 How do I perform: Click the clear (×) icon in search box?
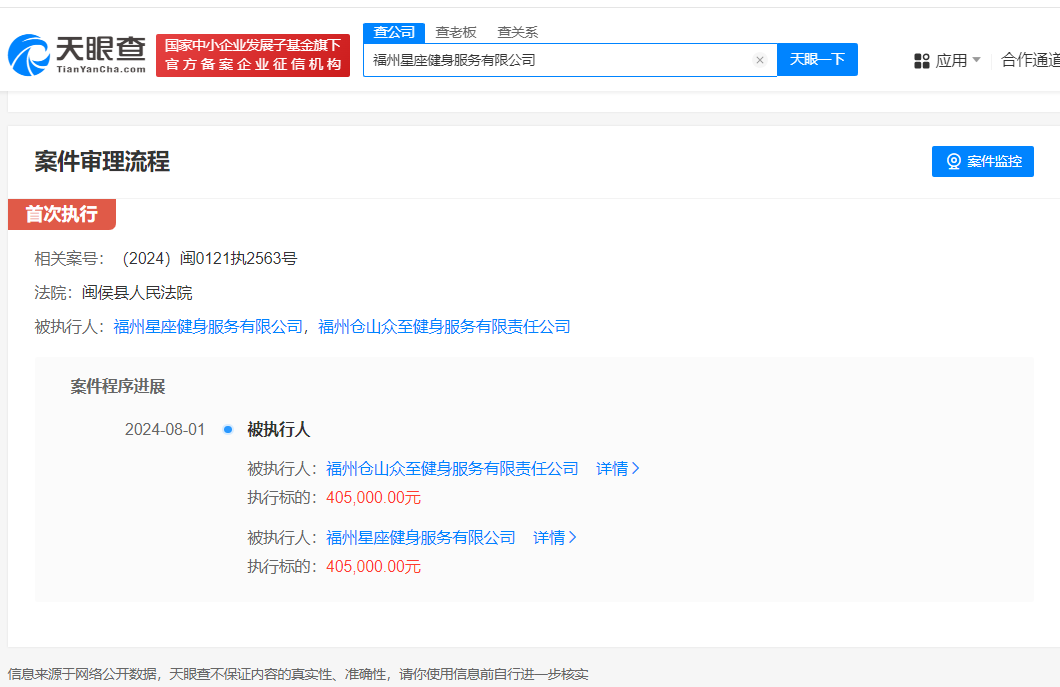[760, 60]
